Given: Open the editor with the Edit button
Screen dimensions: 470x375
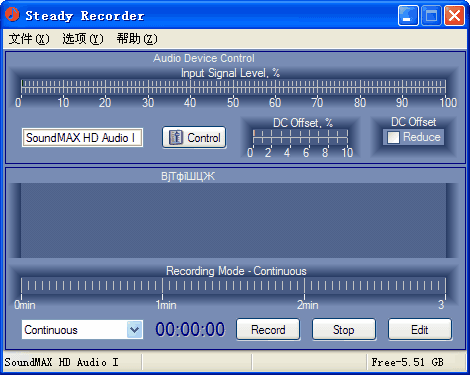Looking at the screenshot, I should point(420,330).
